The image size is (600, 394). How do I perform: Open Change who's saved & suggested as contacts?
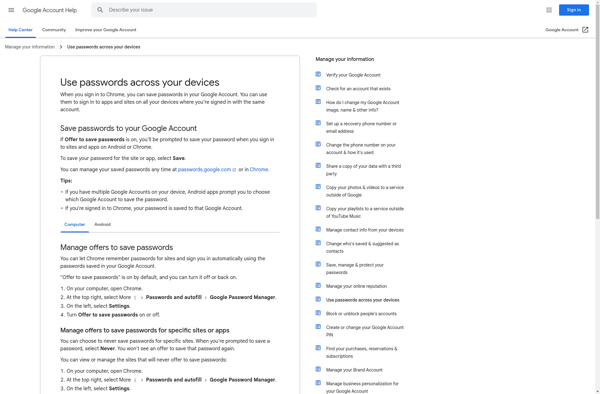362,247
